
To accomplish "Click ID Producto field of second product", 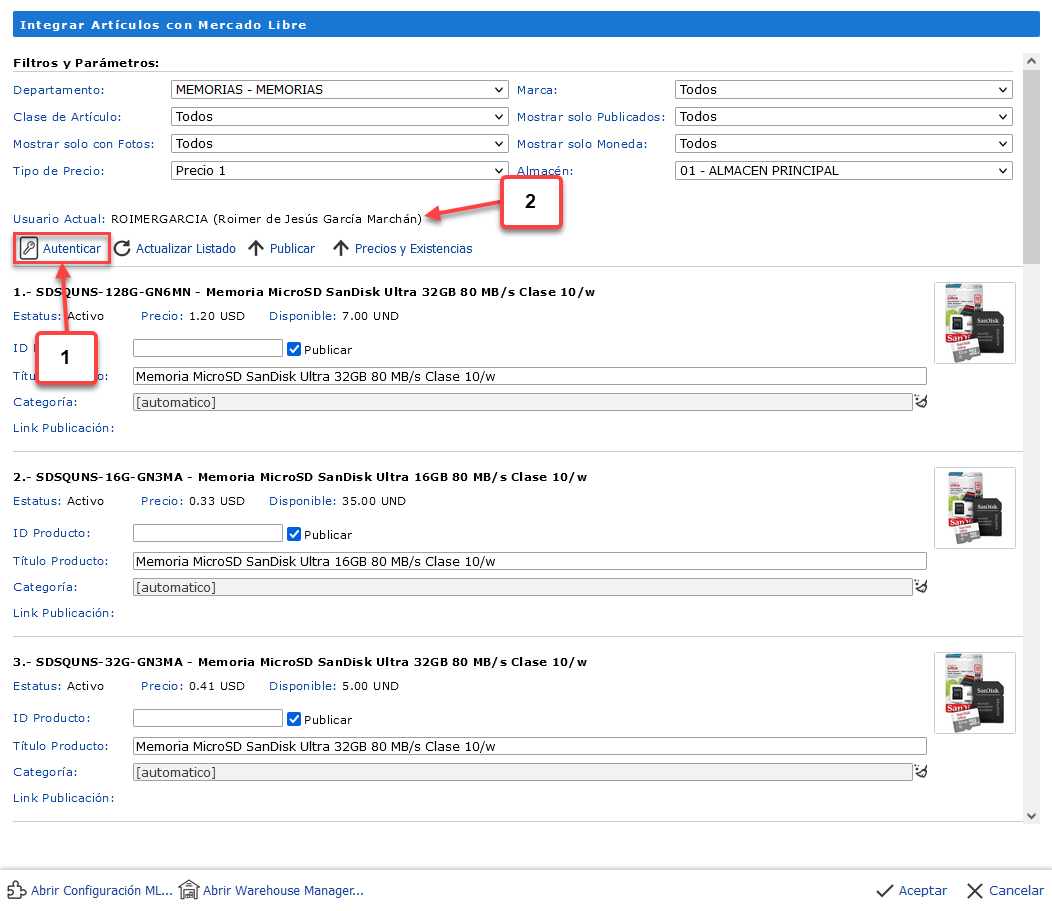I will [208, 533].
